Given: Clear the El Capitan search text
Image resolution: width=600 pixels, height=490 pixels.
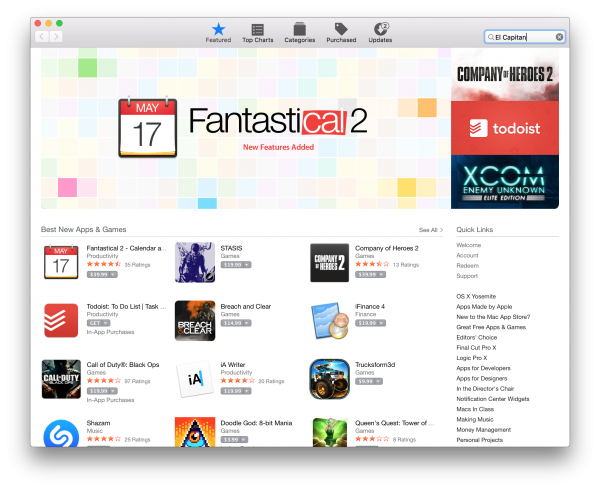Looking at the screenshot, I should [559, 37].
